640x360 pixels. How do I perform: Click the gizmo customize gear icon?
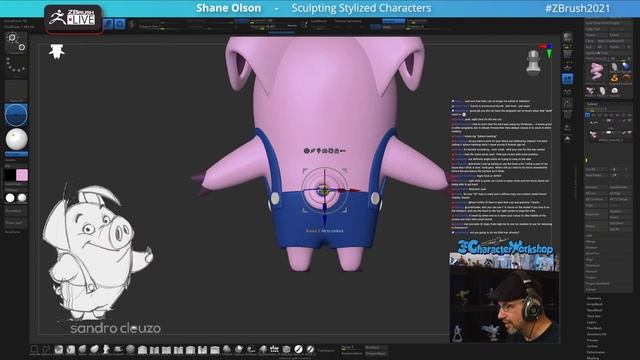pyautogui.click(x=307, y=151)
